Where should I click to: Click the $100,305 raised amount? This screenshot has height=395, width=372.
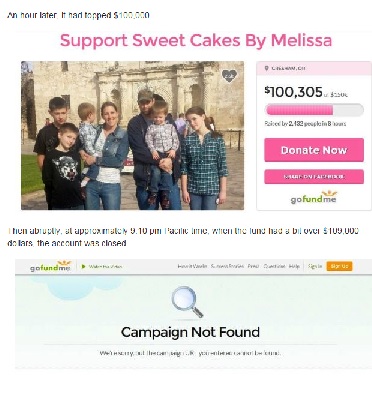coord(293,92)
